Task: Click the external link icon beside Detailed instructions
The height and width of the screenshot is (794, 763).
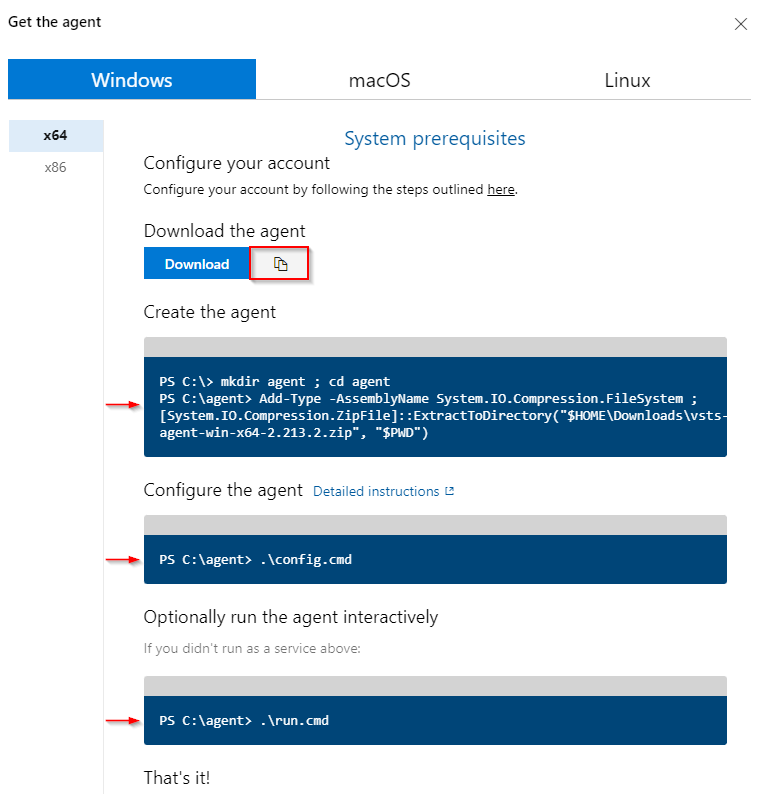Action: click(449, 491)
